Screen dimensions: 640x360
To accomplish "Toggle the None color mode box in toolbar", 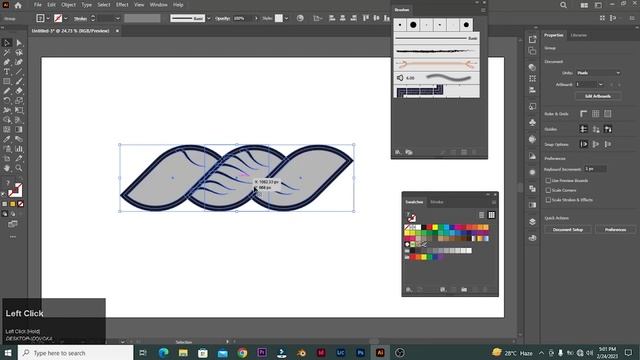I will coord(20,204).
